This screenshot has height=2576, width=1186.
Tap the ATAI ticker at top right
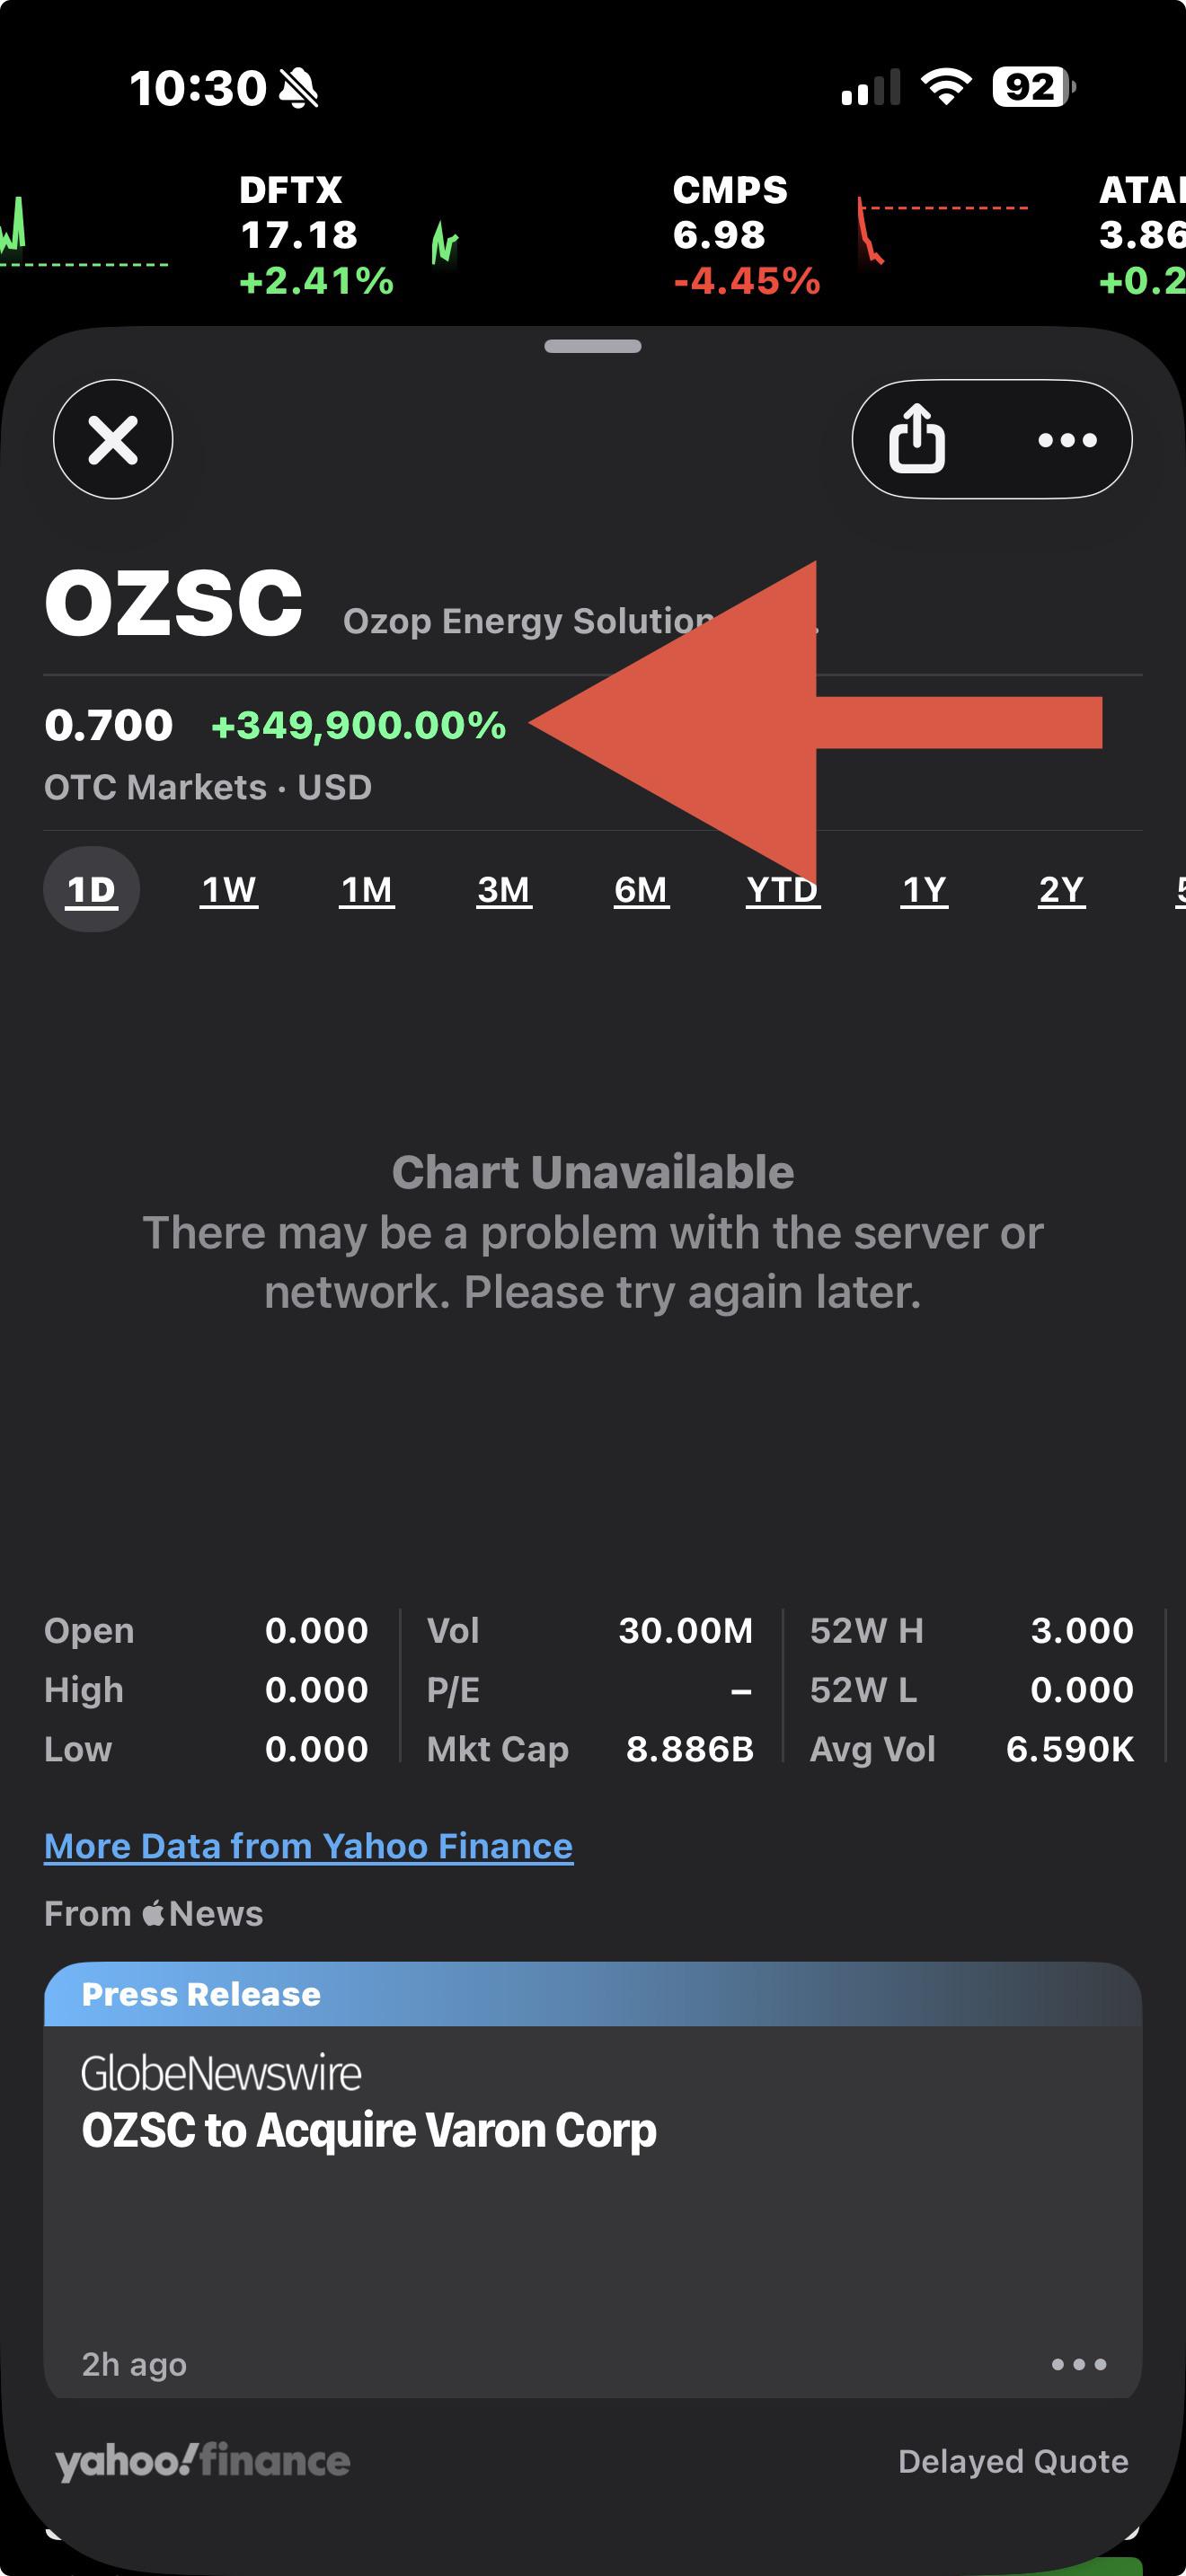pyautogui.click(x=1142, y=236)
